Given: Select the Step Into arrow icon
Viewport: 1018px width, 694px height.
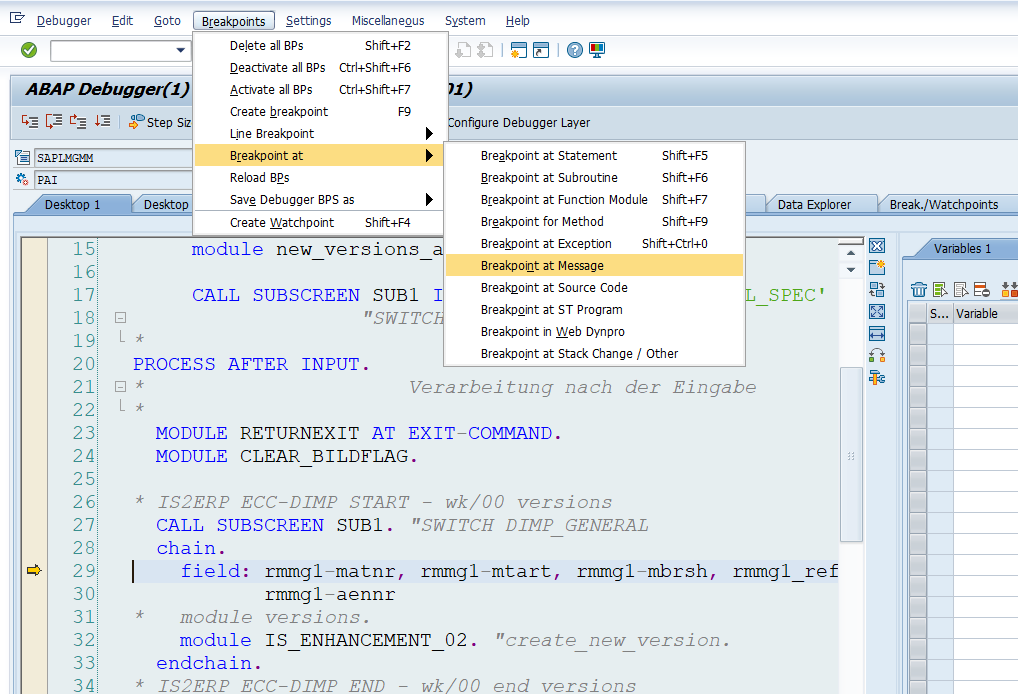Looking at the screenshot, I should click(x=28, y=122).
